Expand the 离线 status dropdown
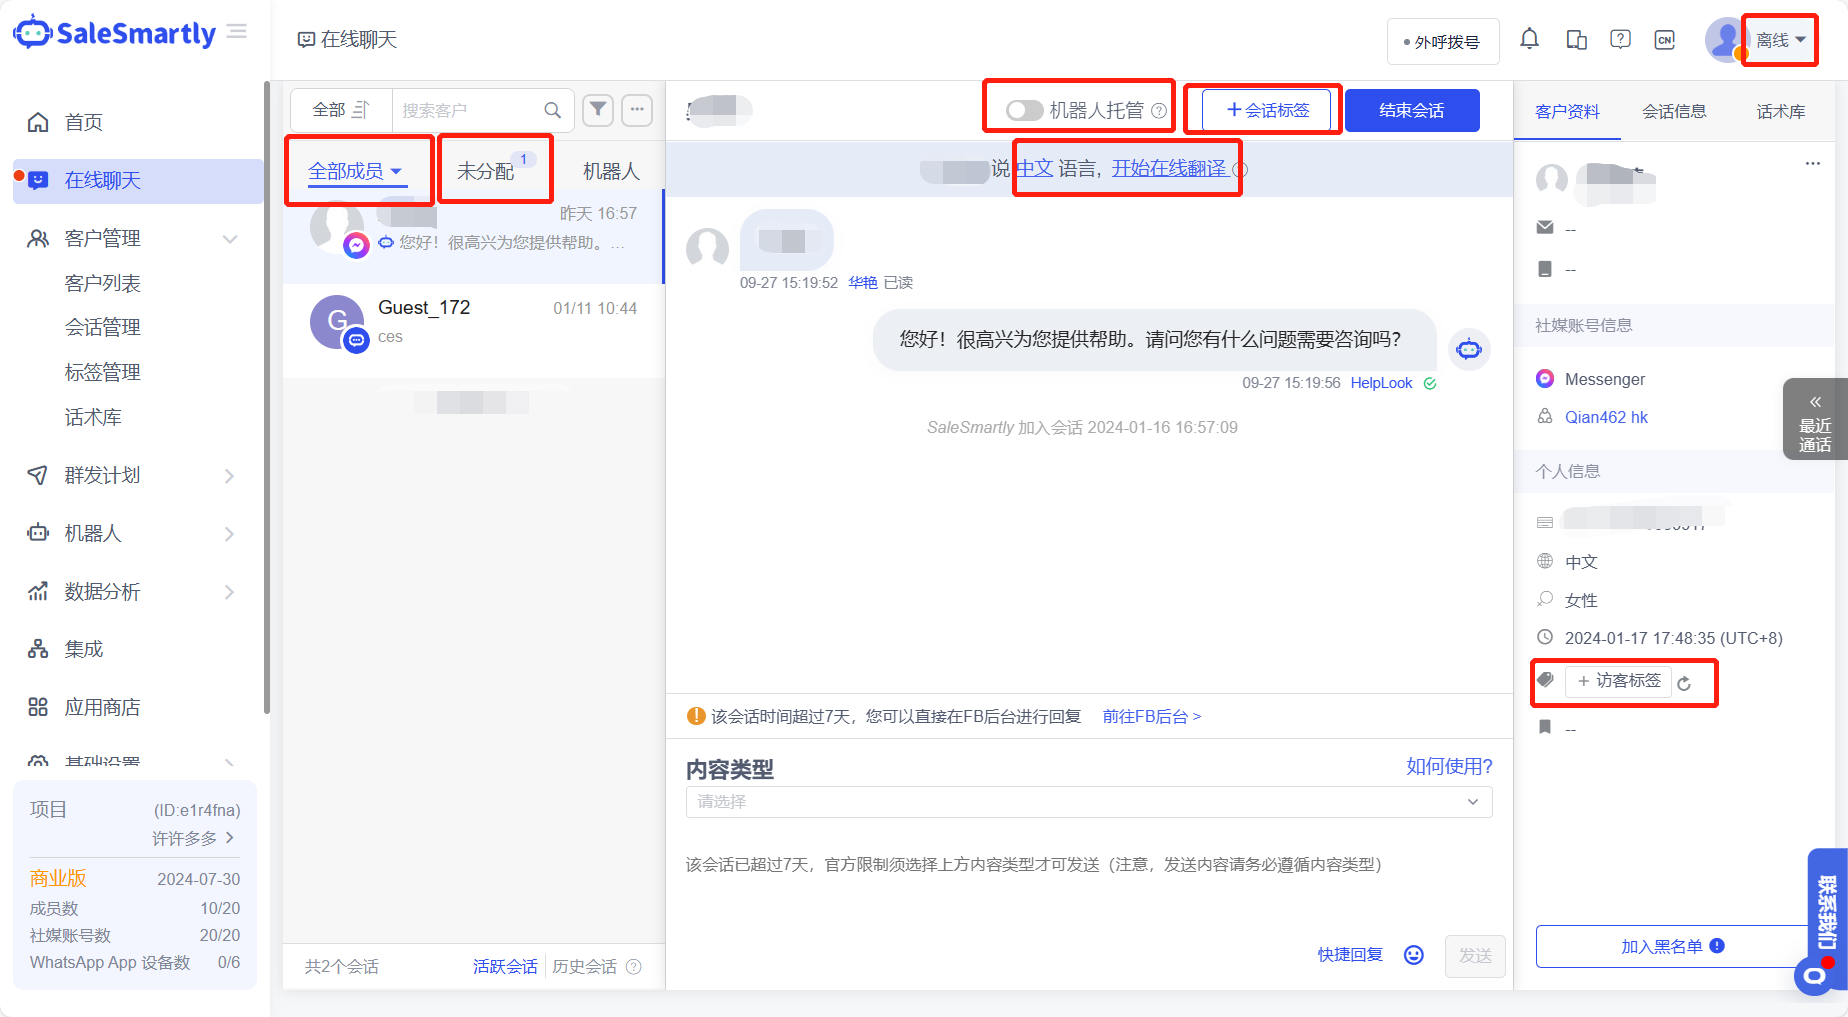The width and height of the screenshot is (1848, 1017). tap(1779, 39)
